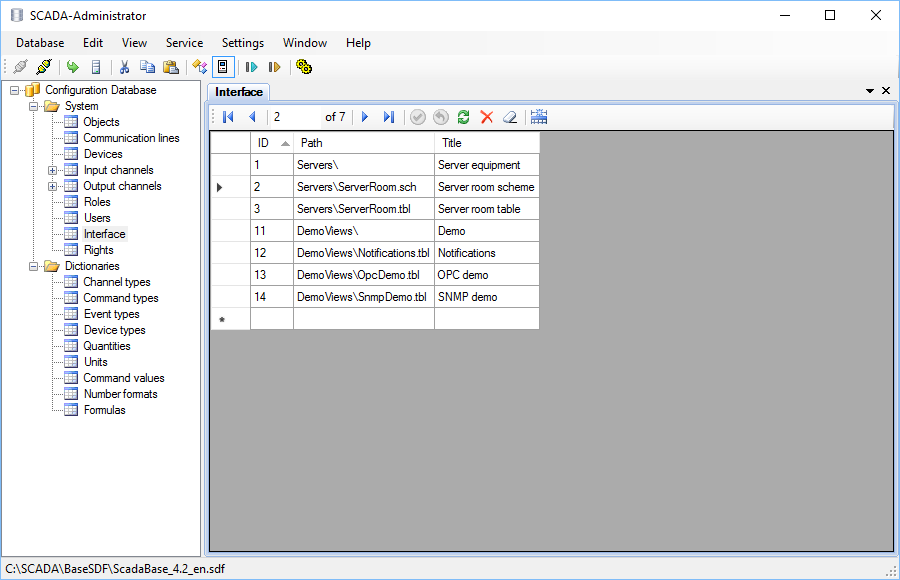
Task: Click the blue play toolbar icon
Action: pyautogui.click(x=251, y=67)
